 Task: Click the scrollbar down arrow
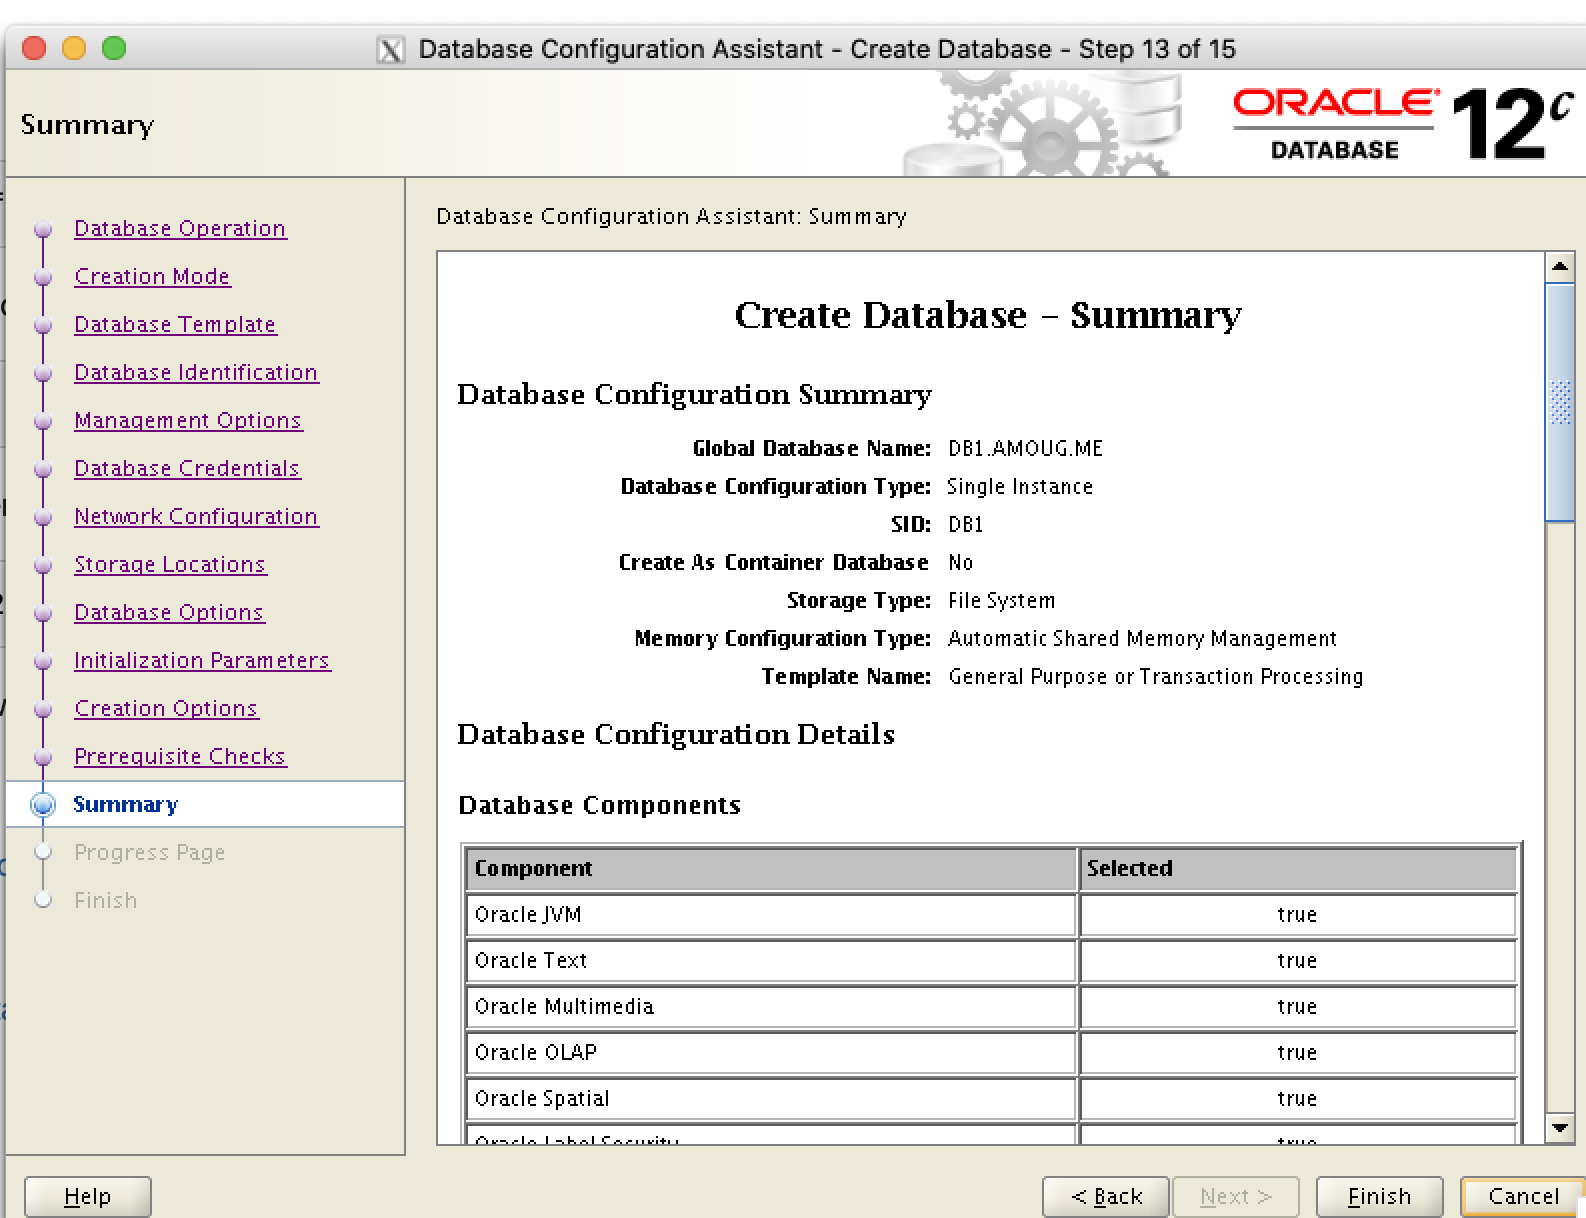click(1559, 1128)
